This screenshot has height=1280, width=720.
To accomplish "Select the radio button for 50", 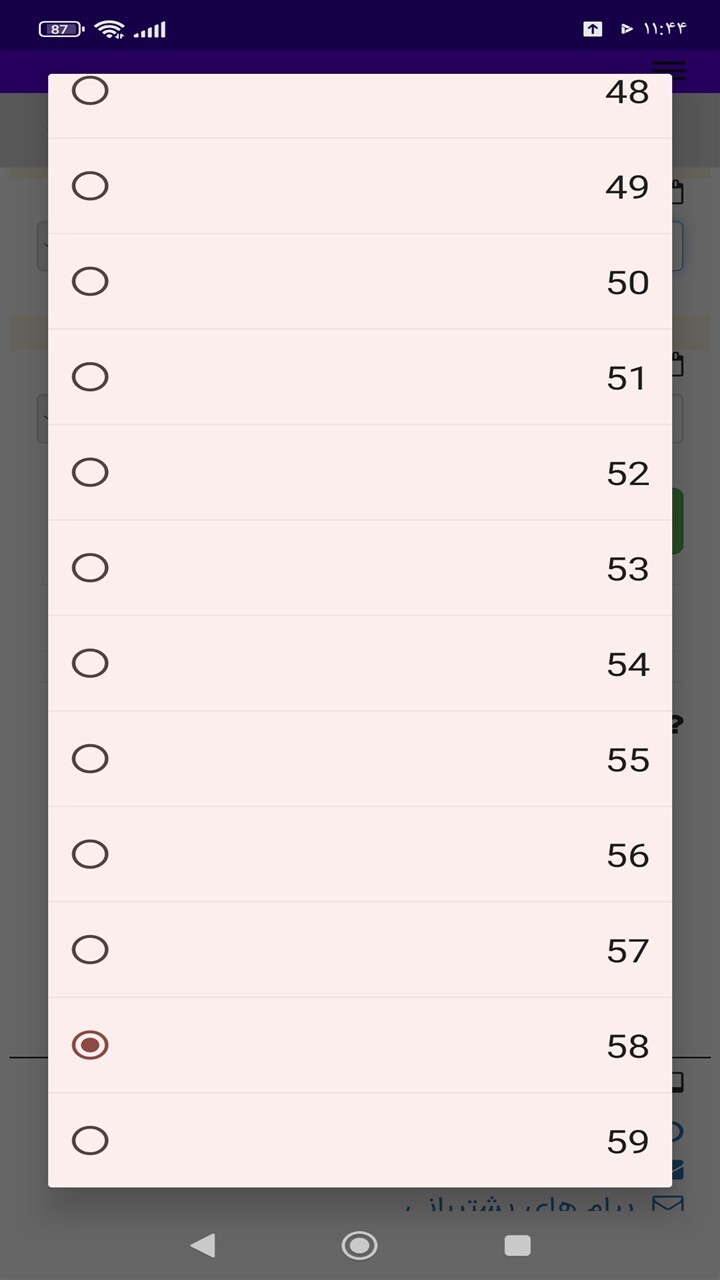I will (90, 281).
